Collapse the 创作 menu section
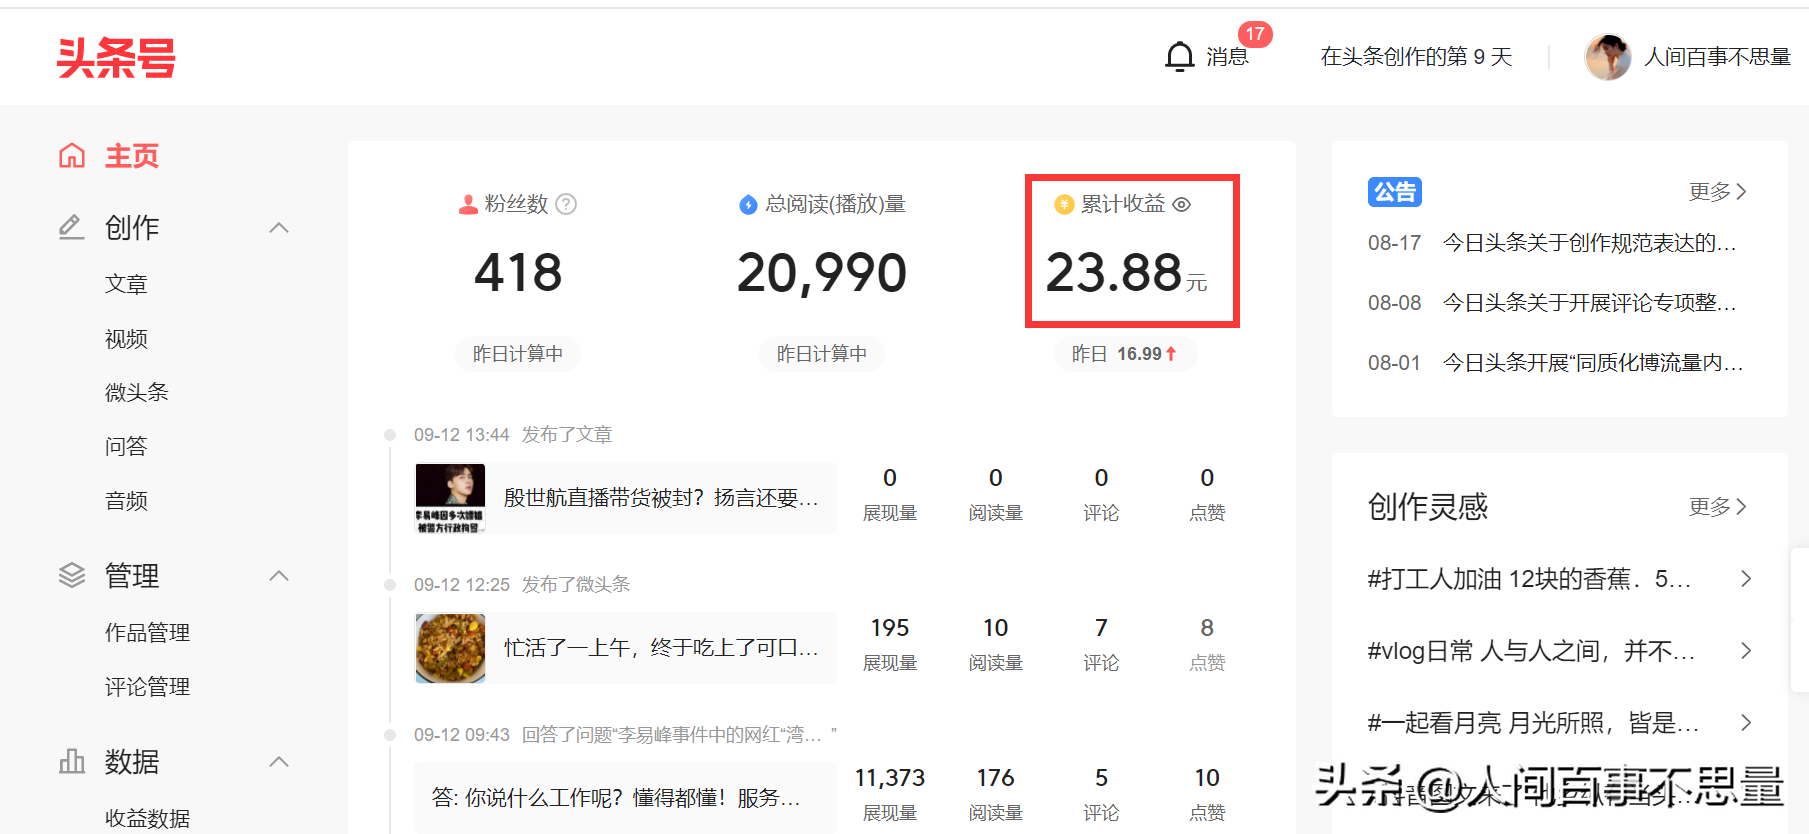The width and height of the screenshot is (1809, 834). [280, 228]
